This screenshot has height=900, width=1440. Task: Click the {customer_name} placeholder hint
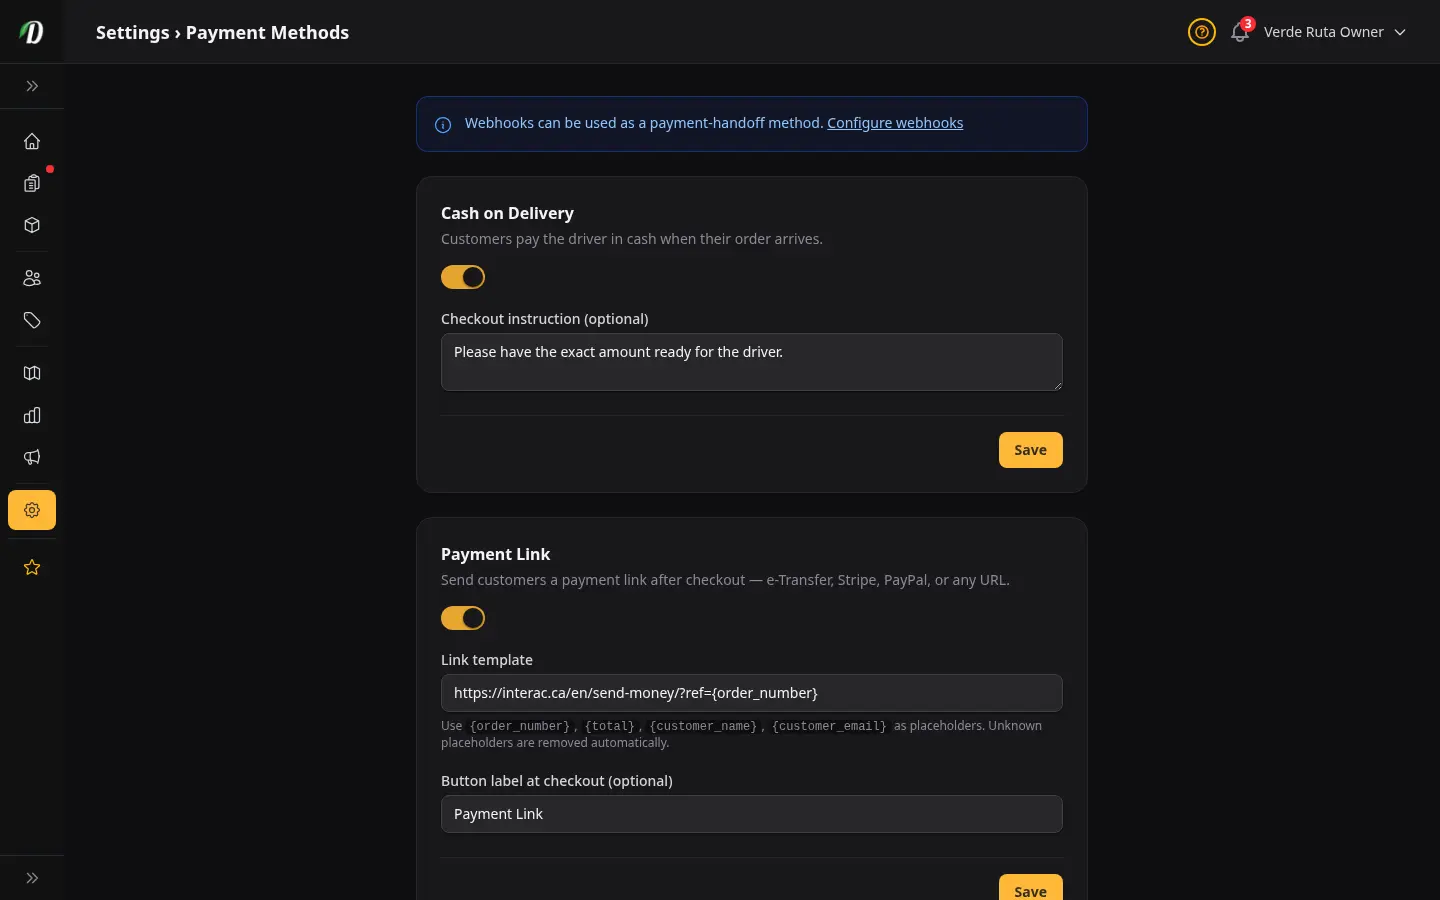703,726
